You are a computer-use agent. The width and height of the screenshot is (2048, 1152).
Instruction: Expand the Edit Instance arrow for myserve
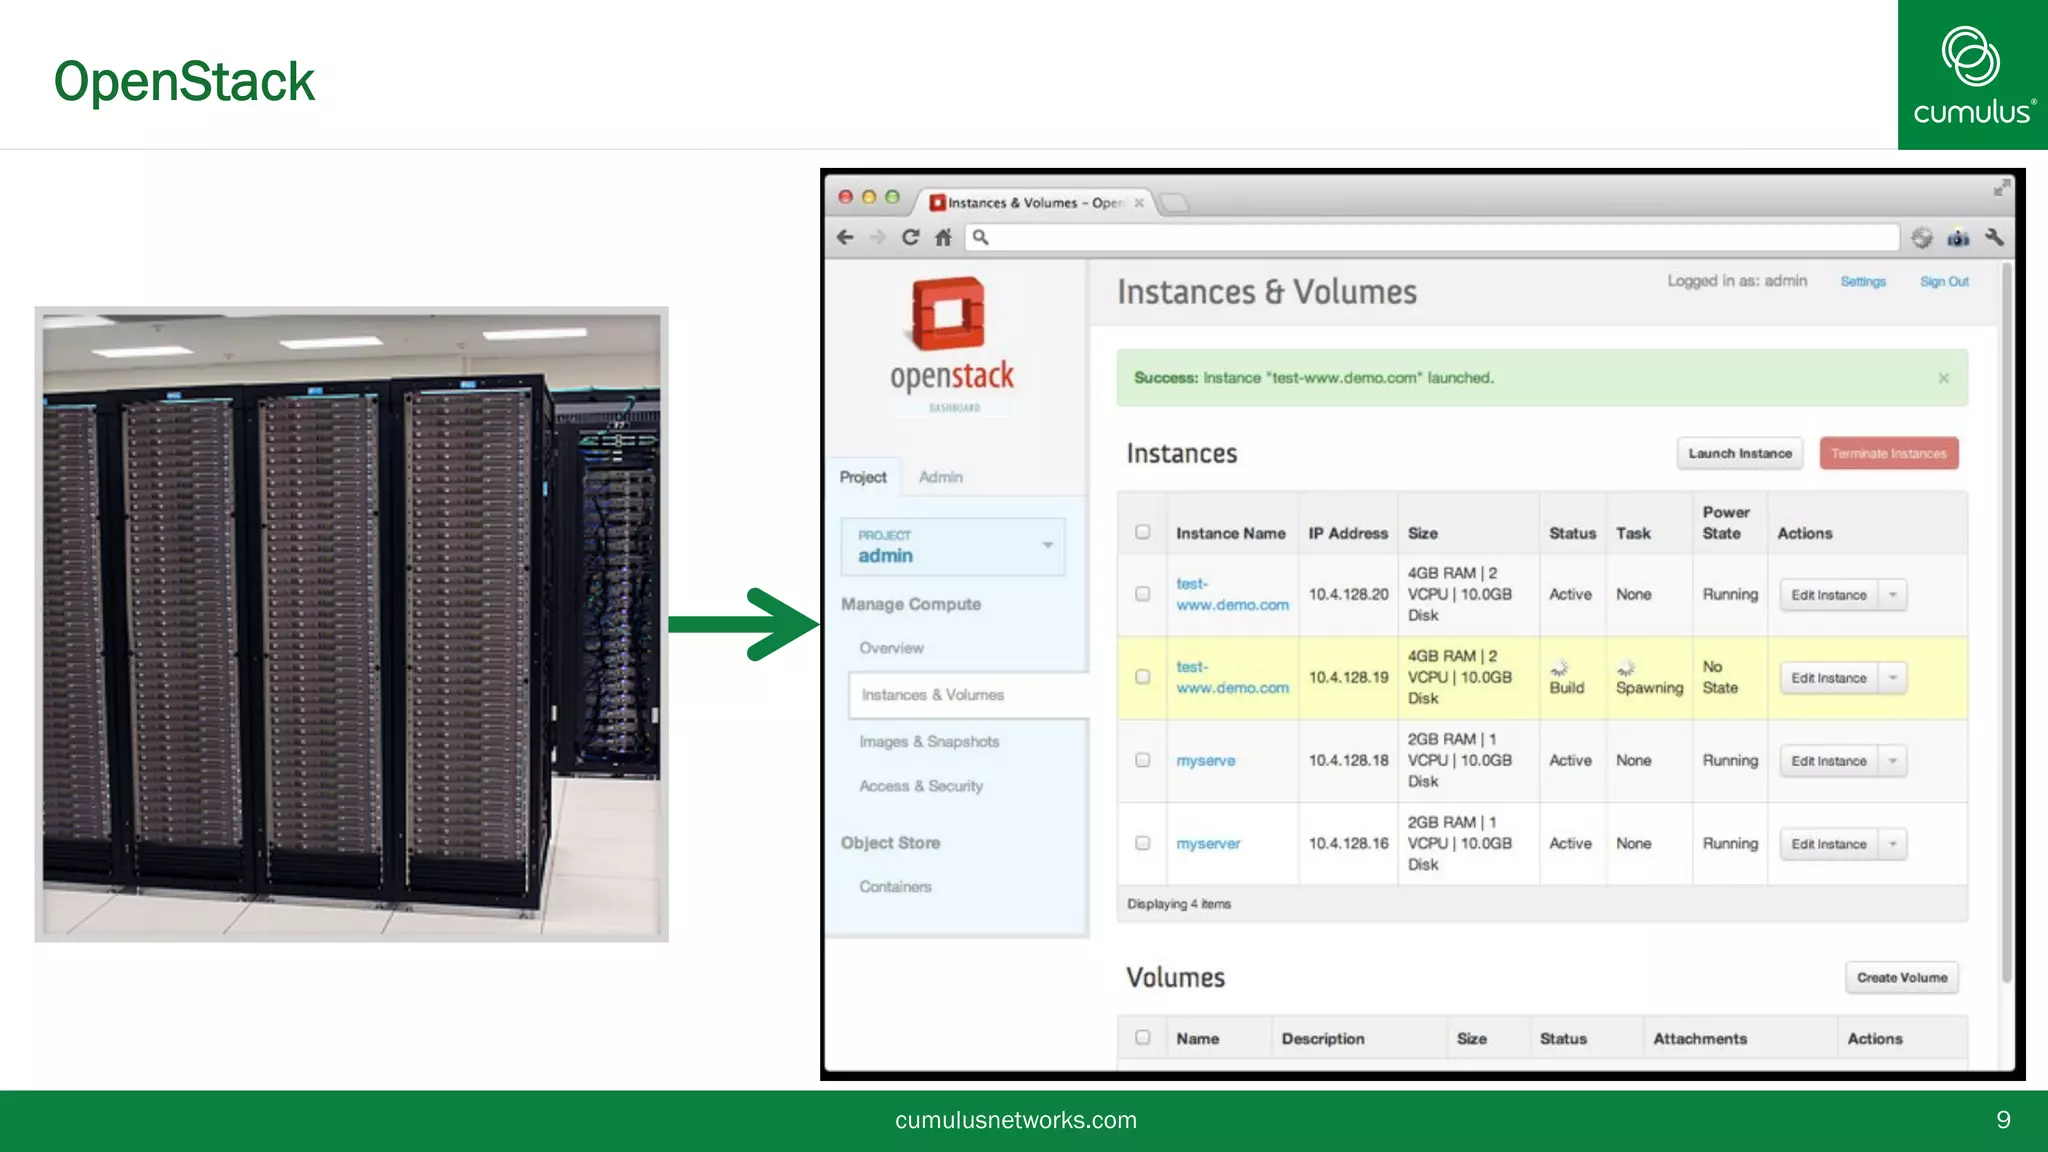click(x=1893, y=761)
